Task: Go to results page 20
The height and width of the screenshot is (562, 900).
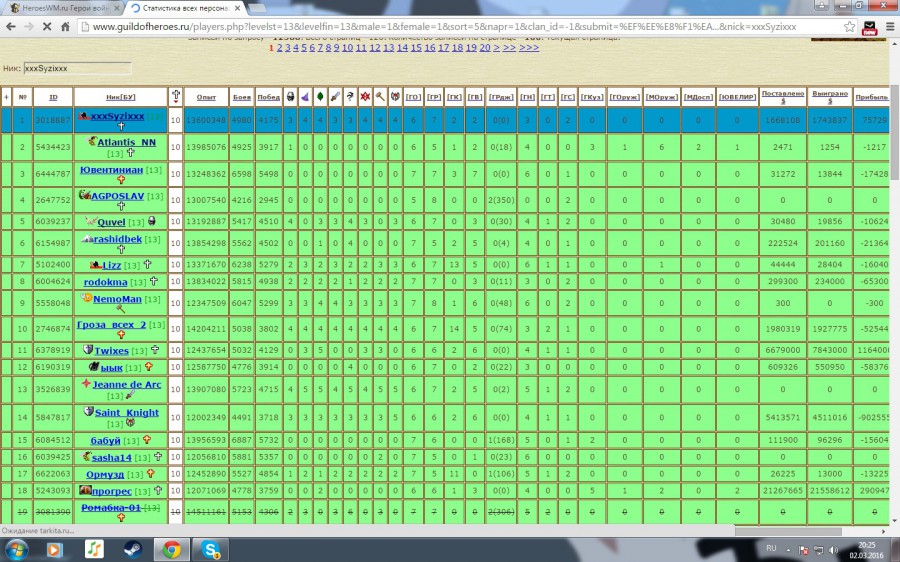Action: 485,48
